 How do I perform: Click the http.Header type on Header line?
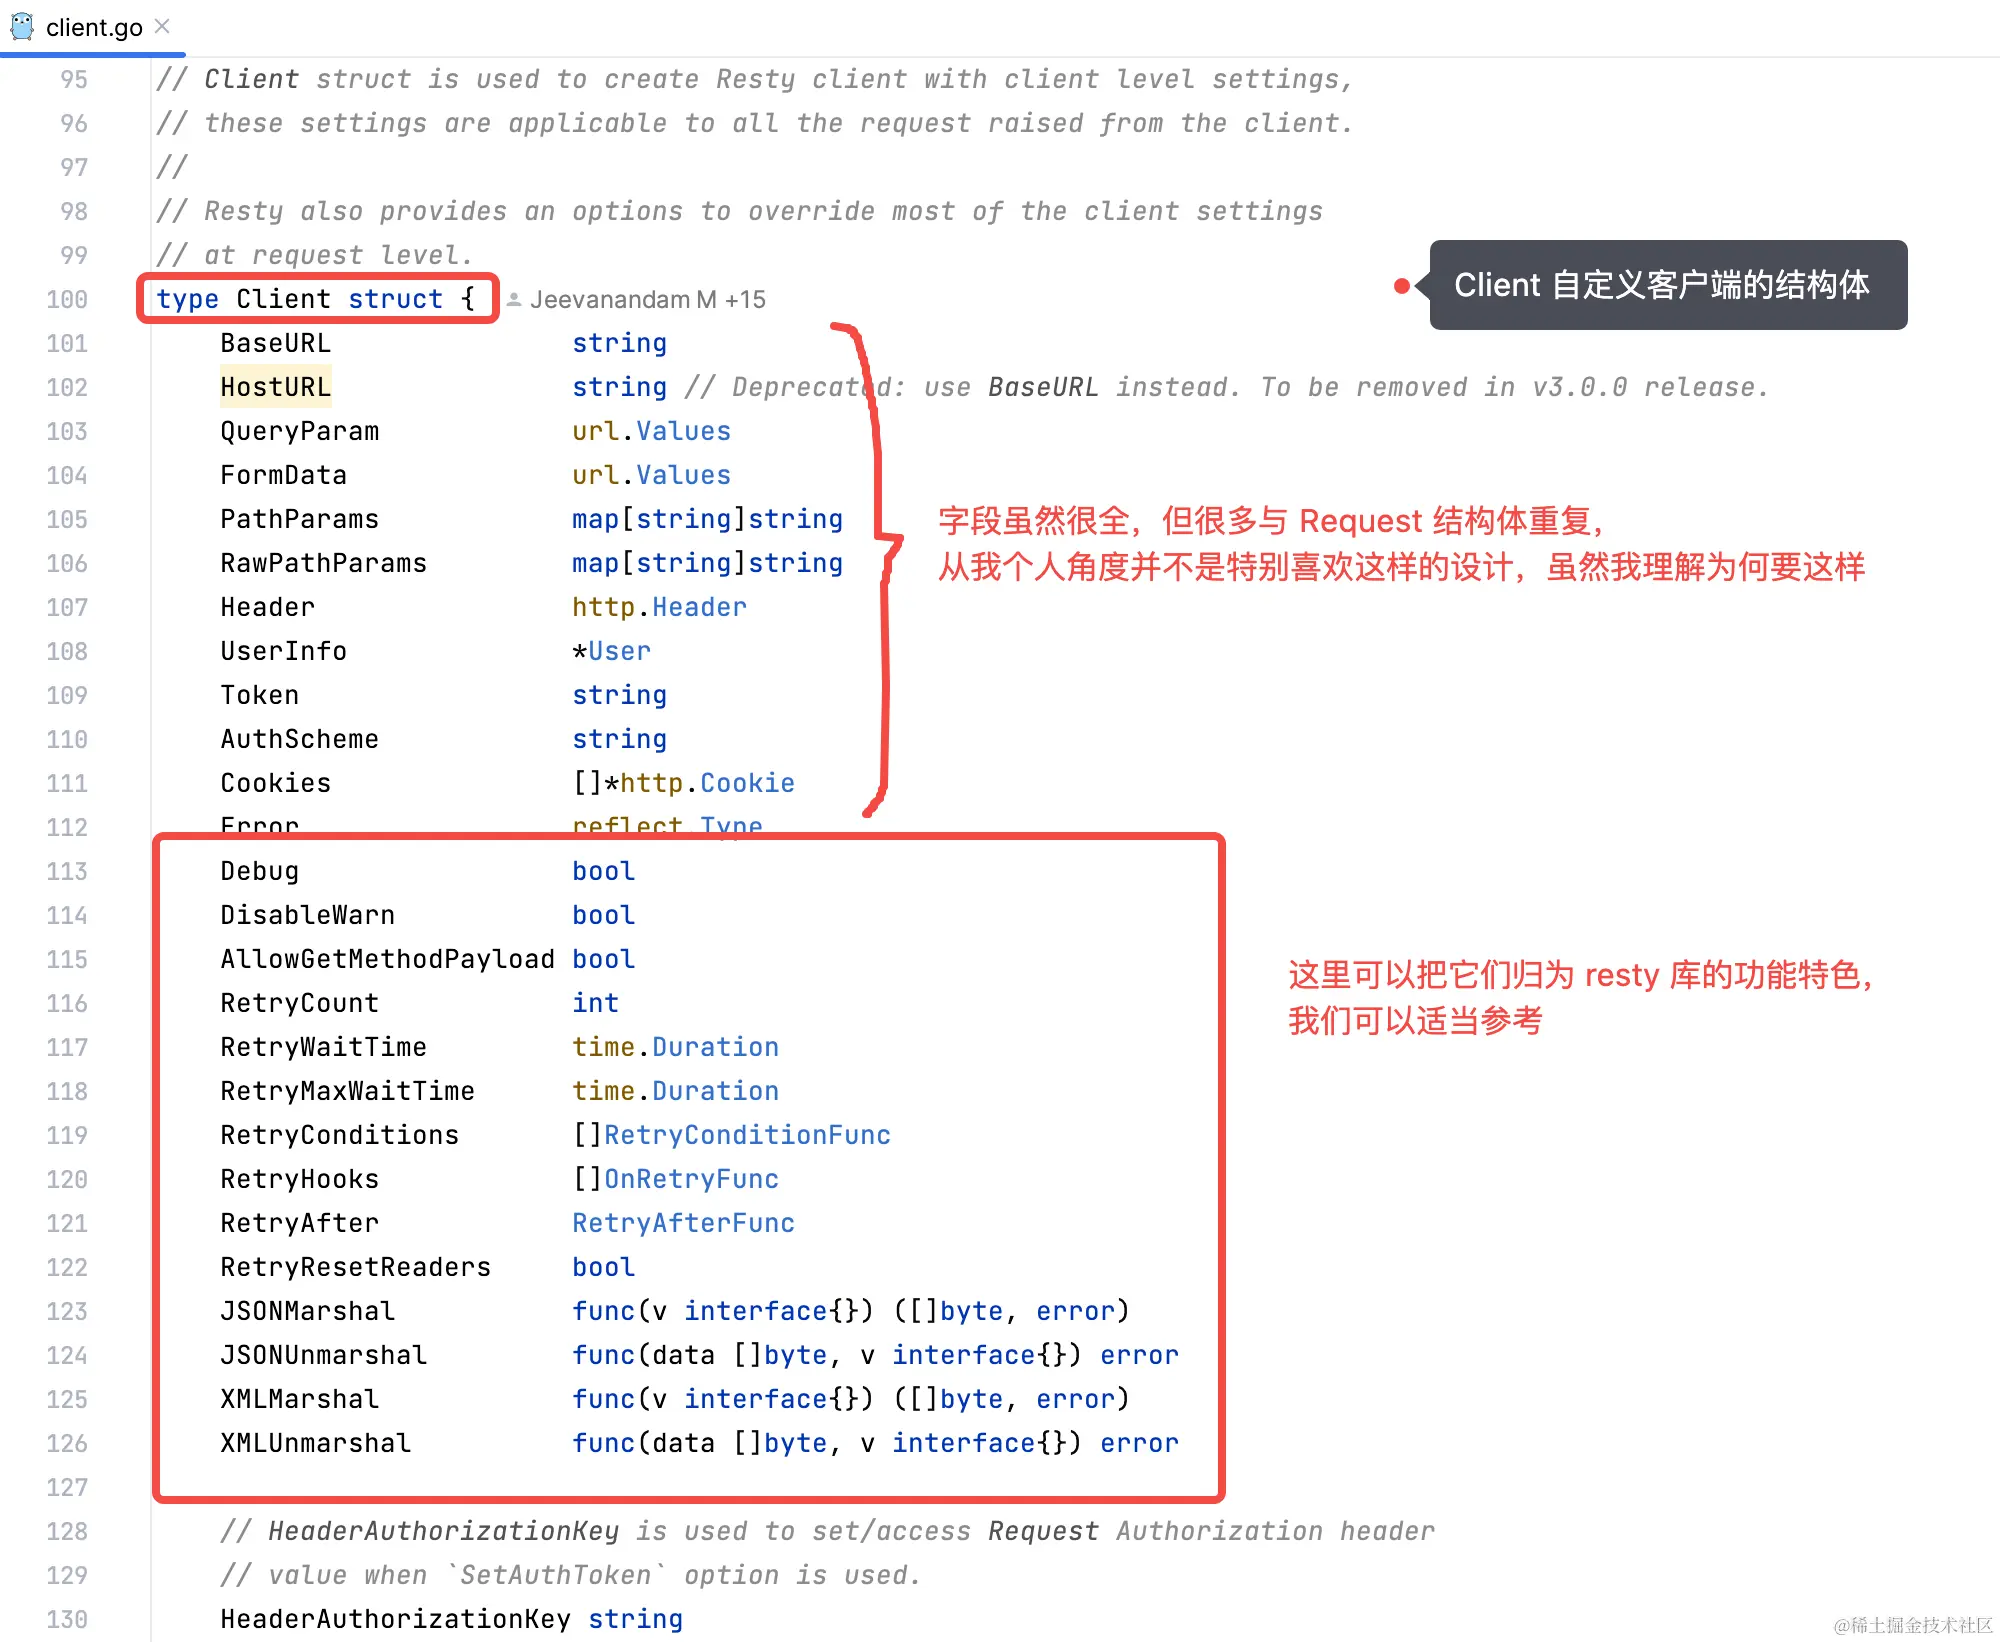coord(659,607)
